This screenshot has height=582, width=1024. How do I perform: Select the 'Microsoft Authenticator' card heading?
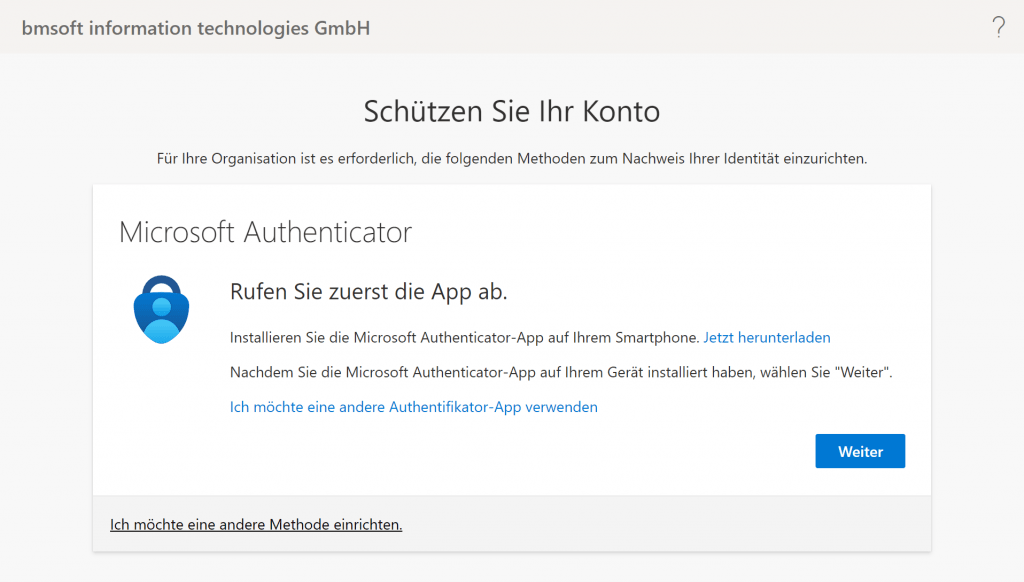point(265,232)
